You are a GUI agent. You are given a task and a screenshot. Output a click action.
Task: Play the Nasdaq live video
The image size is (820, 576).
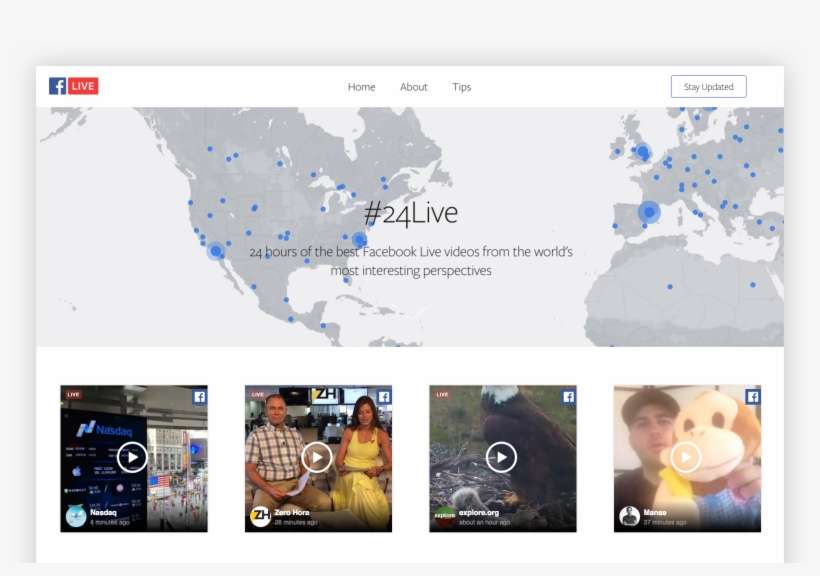tap(131, 458)
